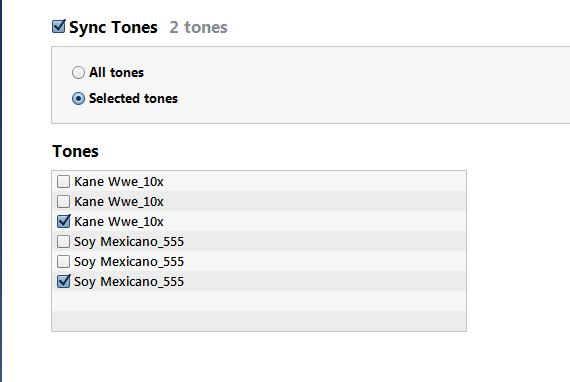Click the Selected tones label text
570x382 pixels.
(x=133, y=98)
